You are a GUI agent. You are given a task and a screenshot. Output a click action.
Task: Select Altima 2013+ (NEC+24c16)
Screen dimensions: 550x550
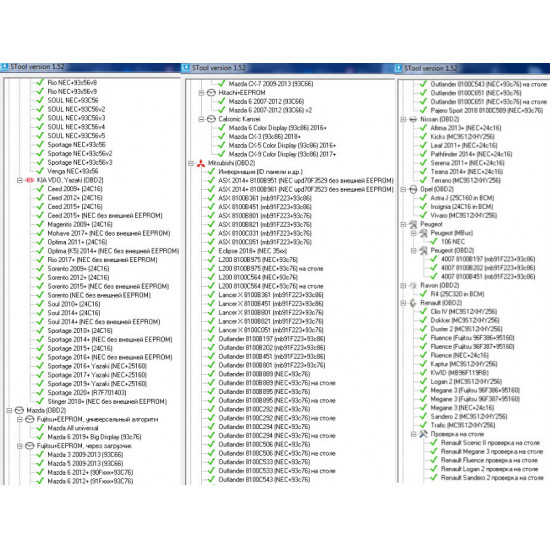coord(466,128)
